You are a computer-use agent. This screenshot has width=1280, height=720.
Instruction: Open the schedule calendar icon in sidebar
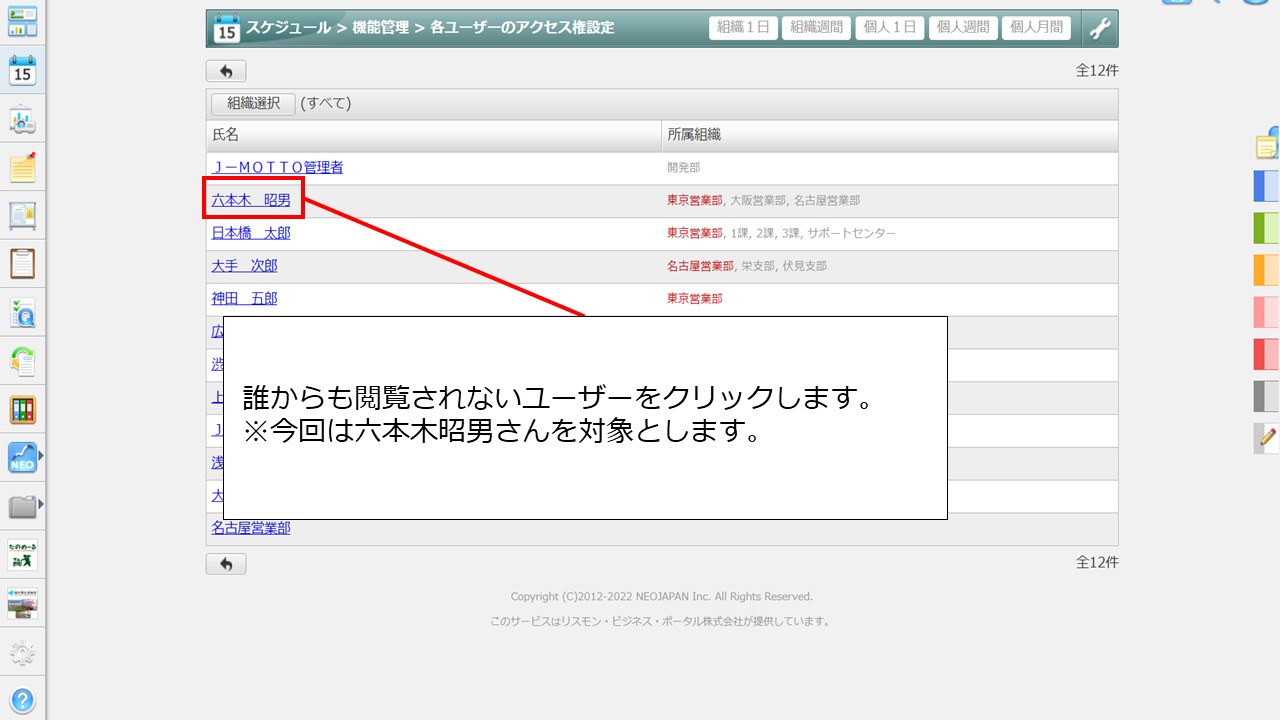(22, 71)
